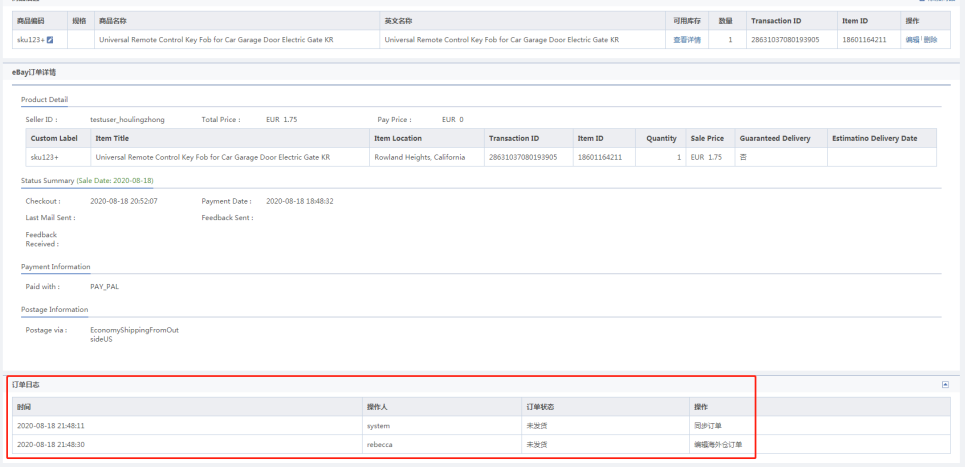Click sku123+ in the 商品编码 column
This screenshot has width=965, height=467.
click(x=31, y=40)
